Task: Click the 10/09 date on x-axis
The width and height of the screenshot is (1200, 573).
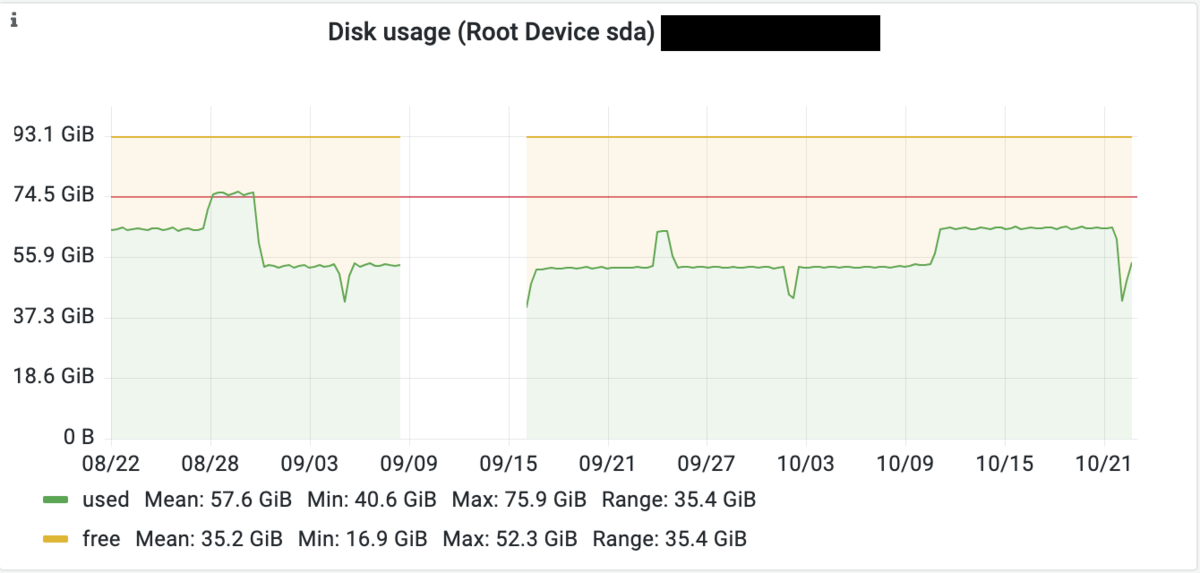Action: (x=905, y=465)
